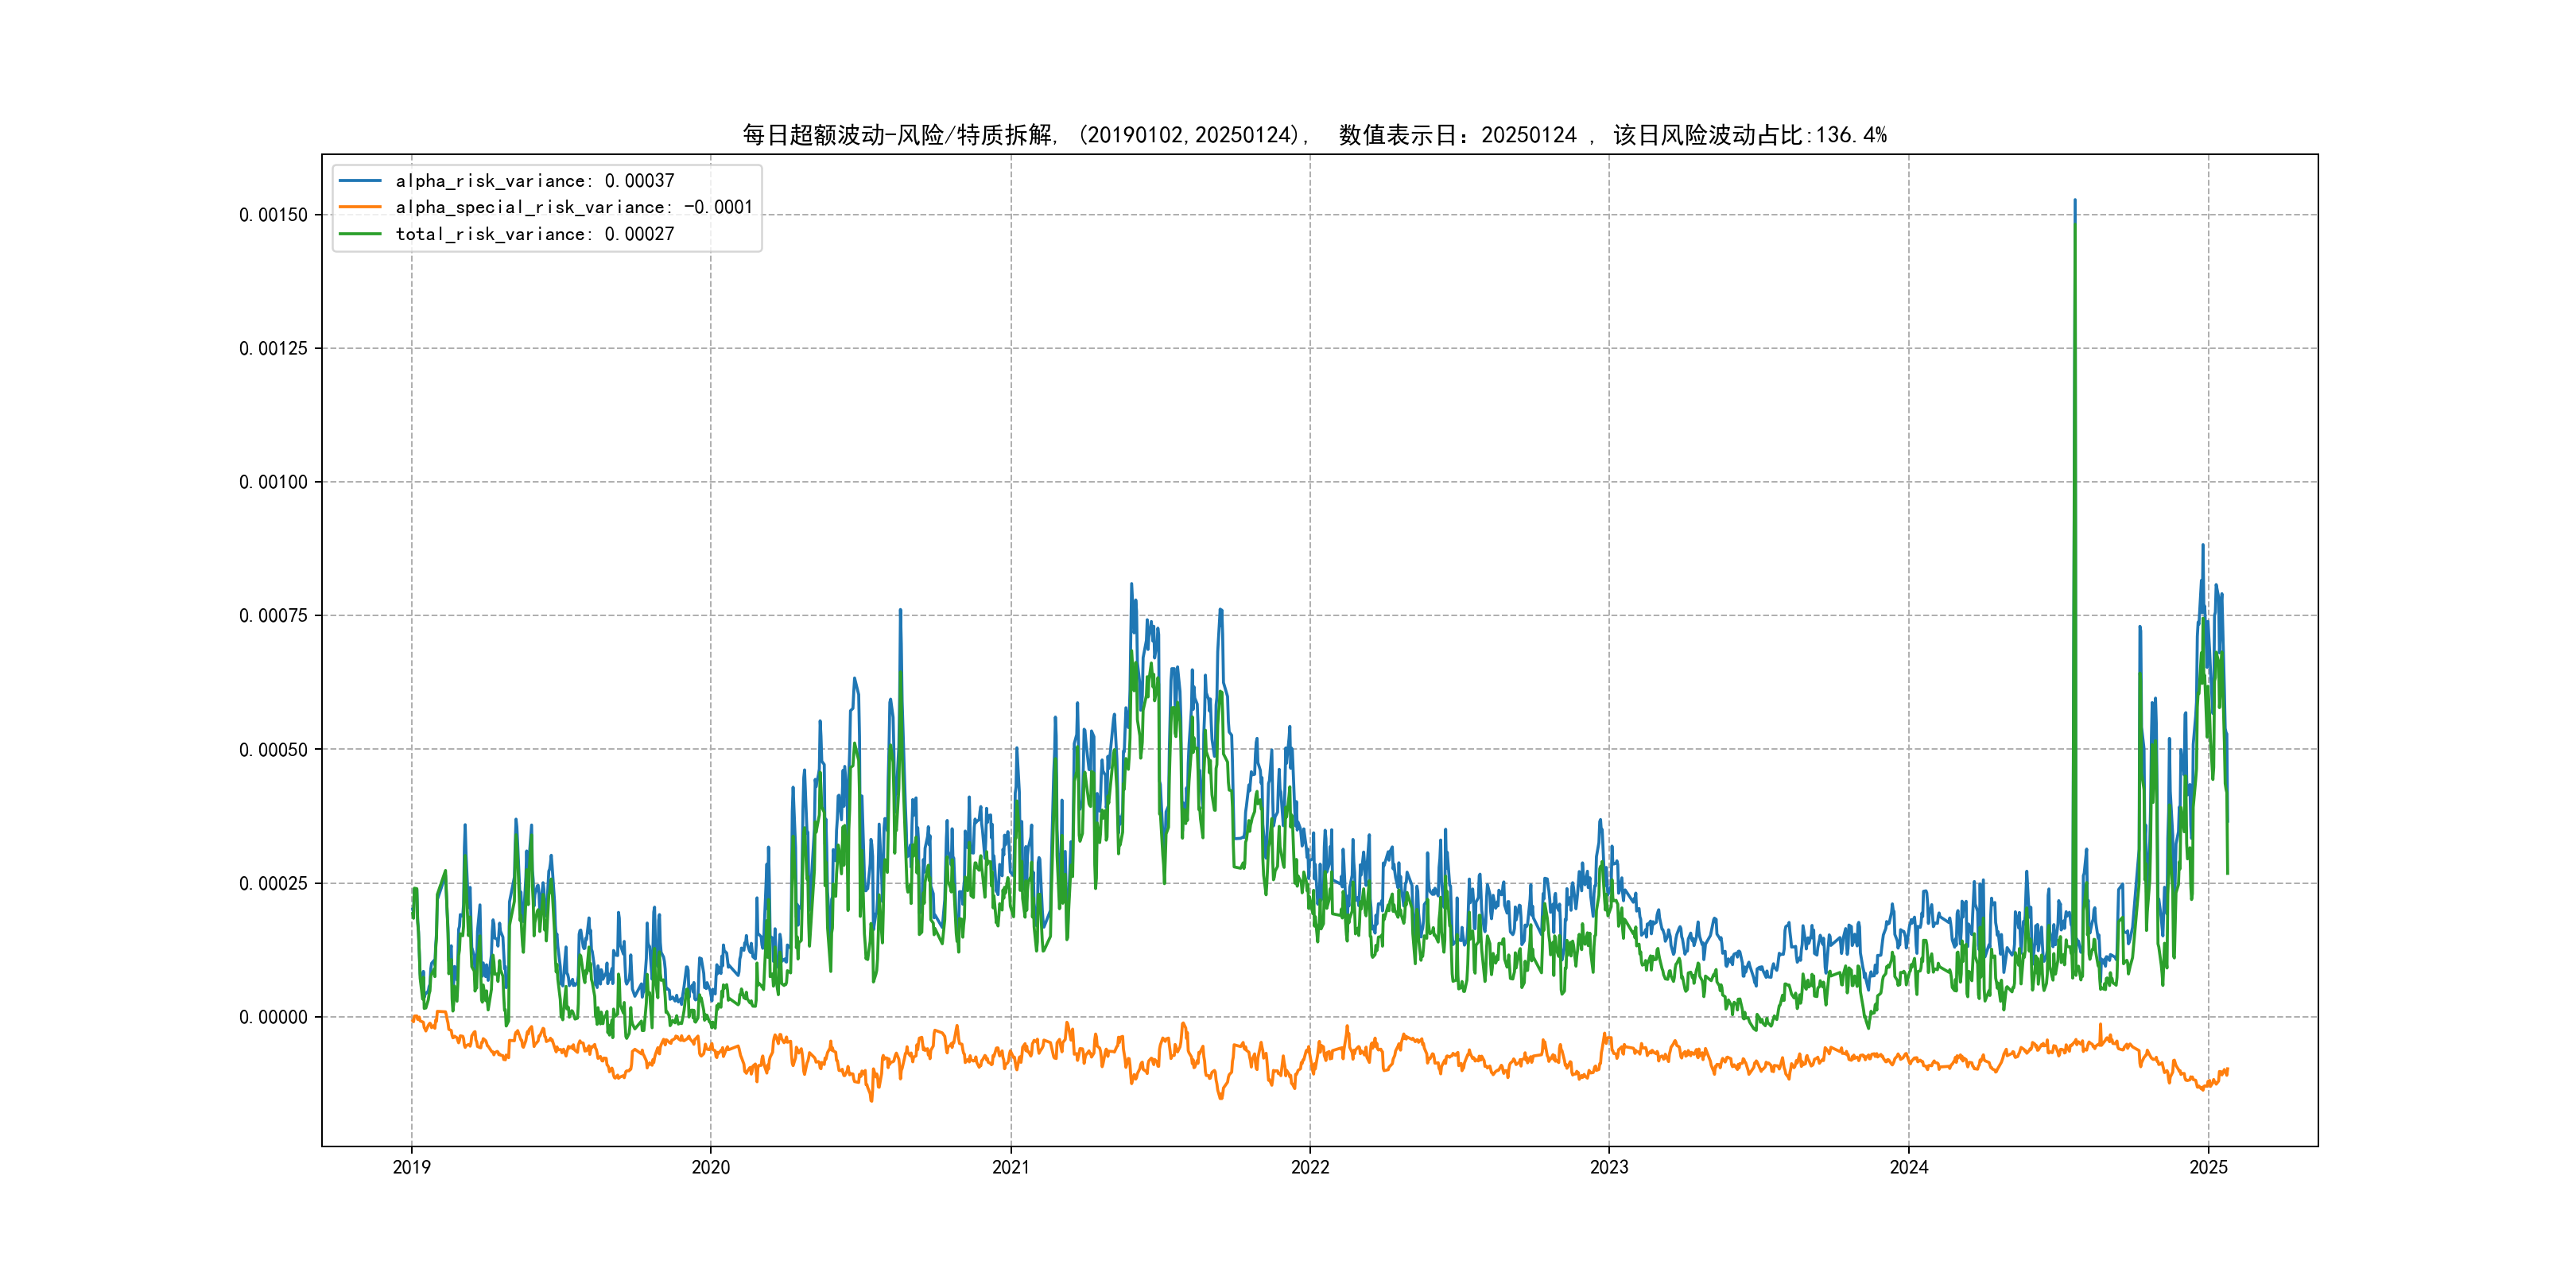Image resolution: width=2576 pixels, height=1288 pixels.
Task: Click the 0.00025 y-axis tick label
Action: pyautogui.click(x=273, y=884)
